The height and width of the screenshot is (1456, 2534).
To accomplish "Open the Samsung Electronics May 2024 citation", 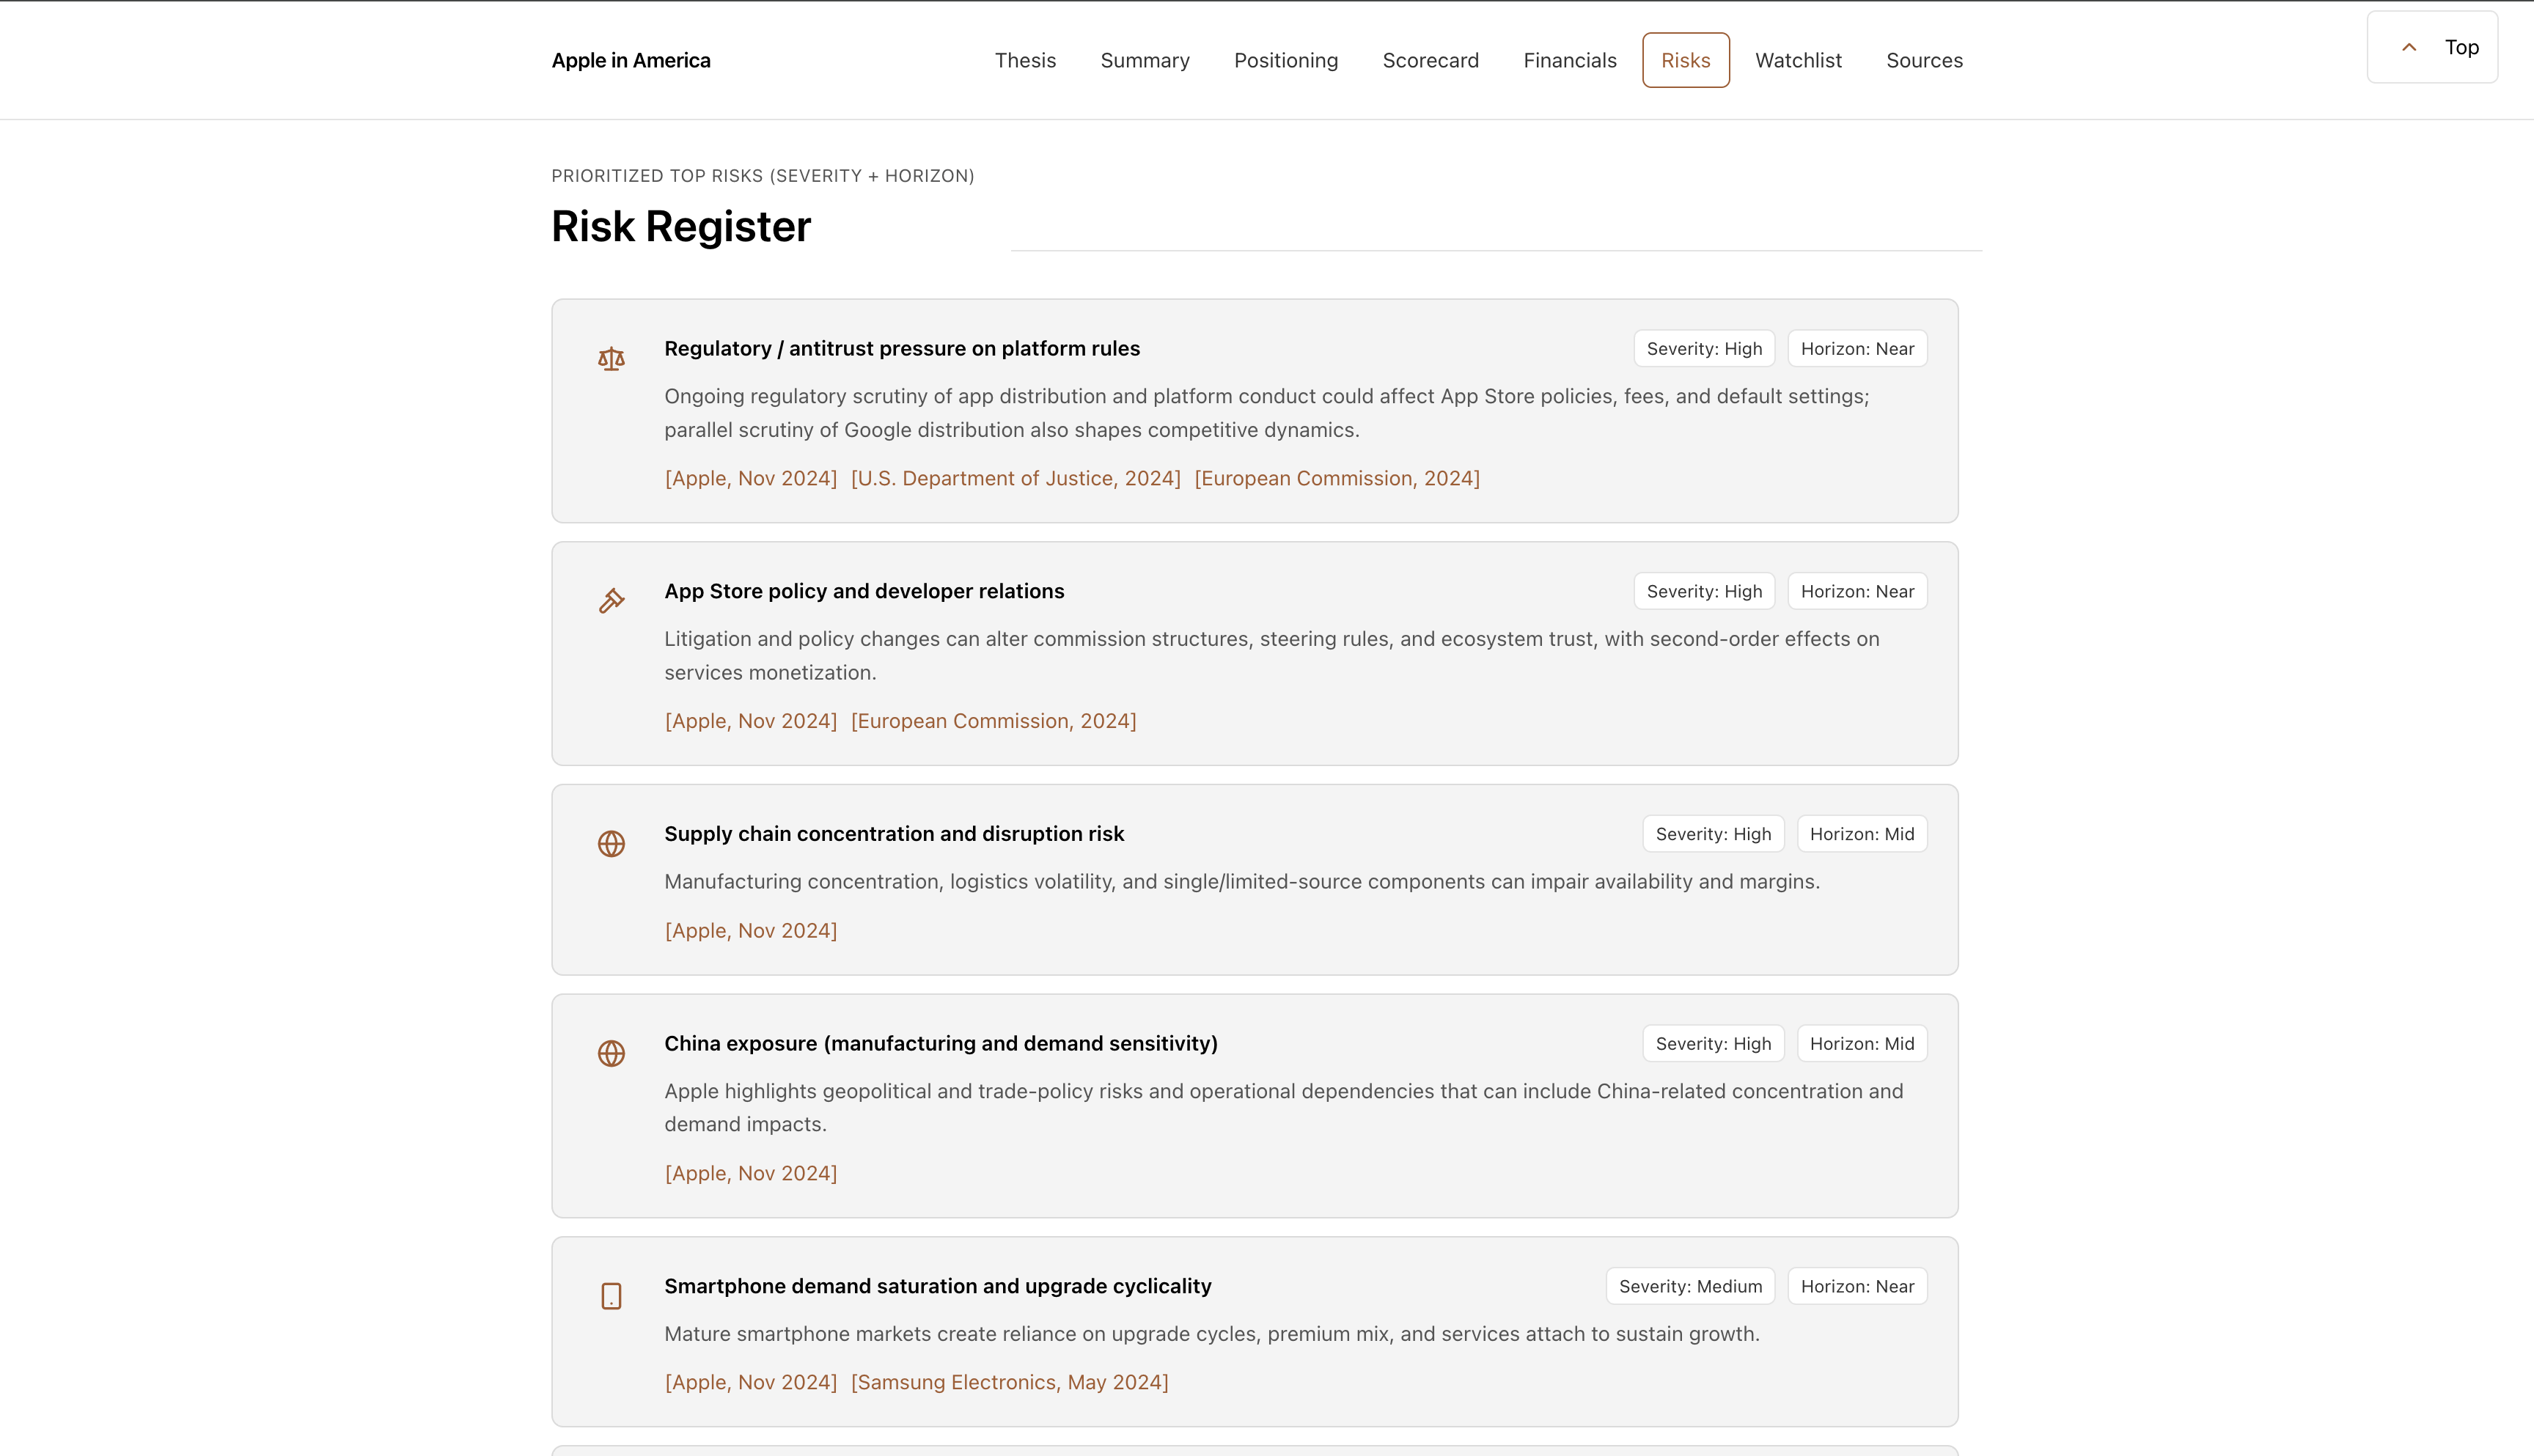I will point(1009,1382).
